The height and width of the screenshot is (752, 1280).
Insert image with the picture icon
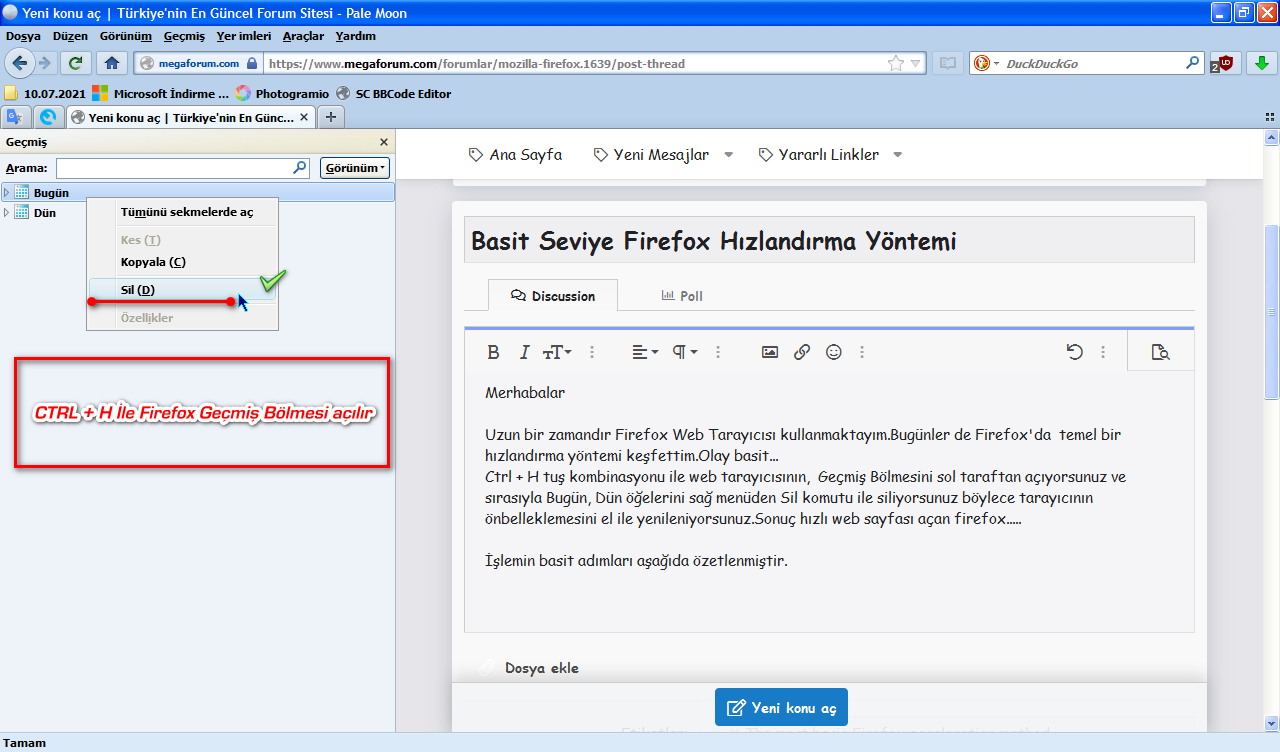(770, 352)
